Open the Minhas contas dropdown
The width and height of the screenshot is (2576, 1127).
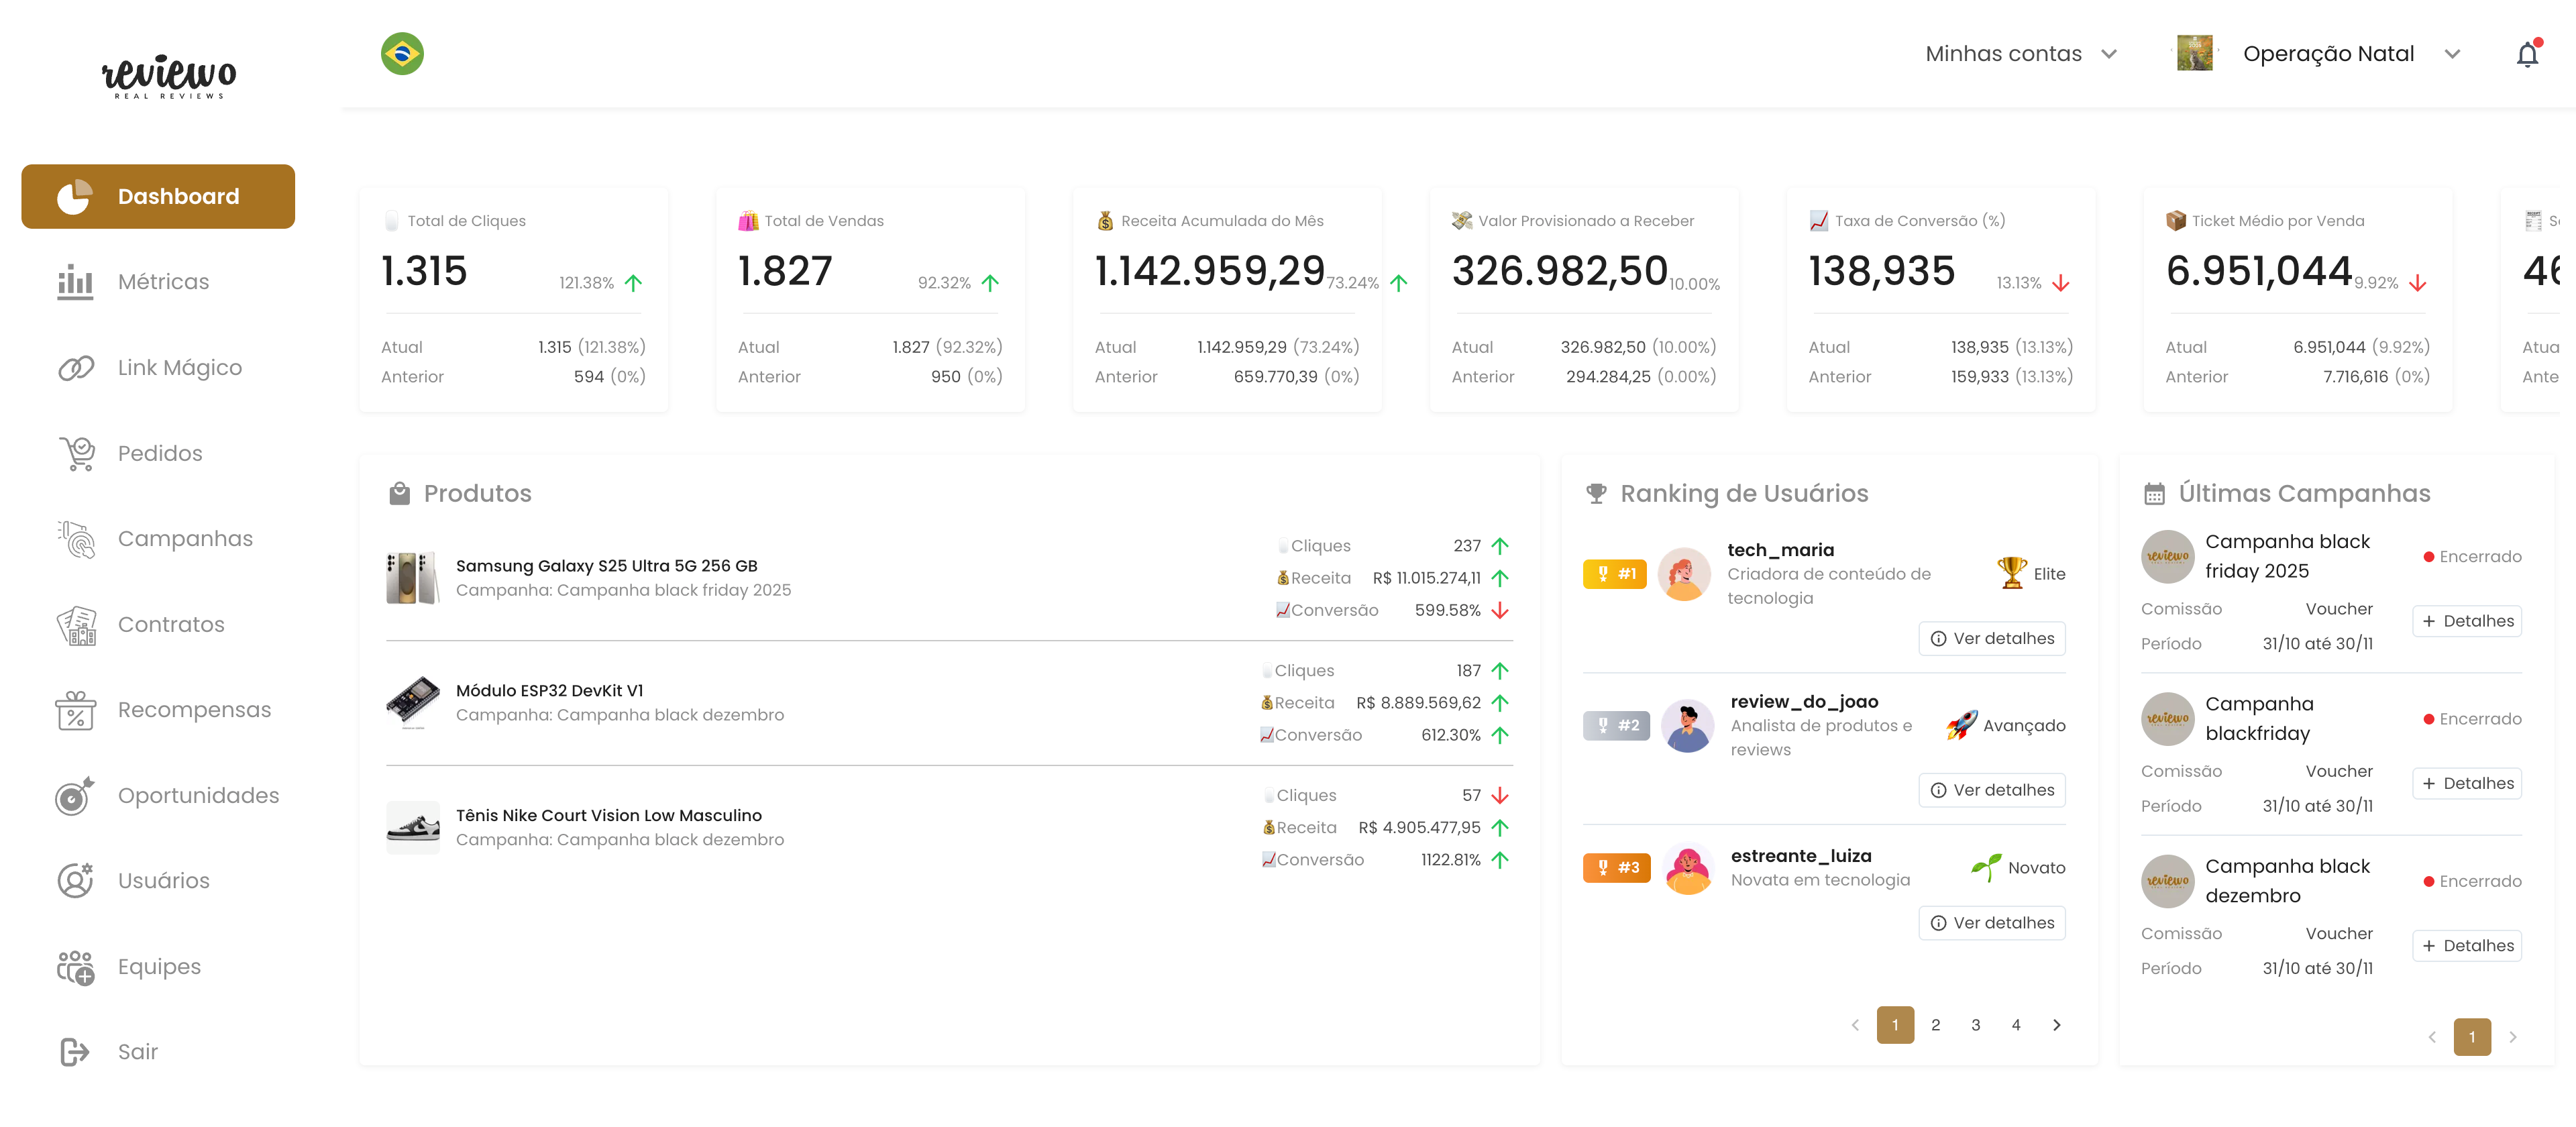click(2021, 53)
